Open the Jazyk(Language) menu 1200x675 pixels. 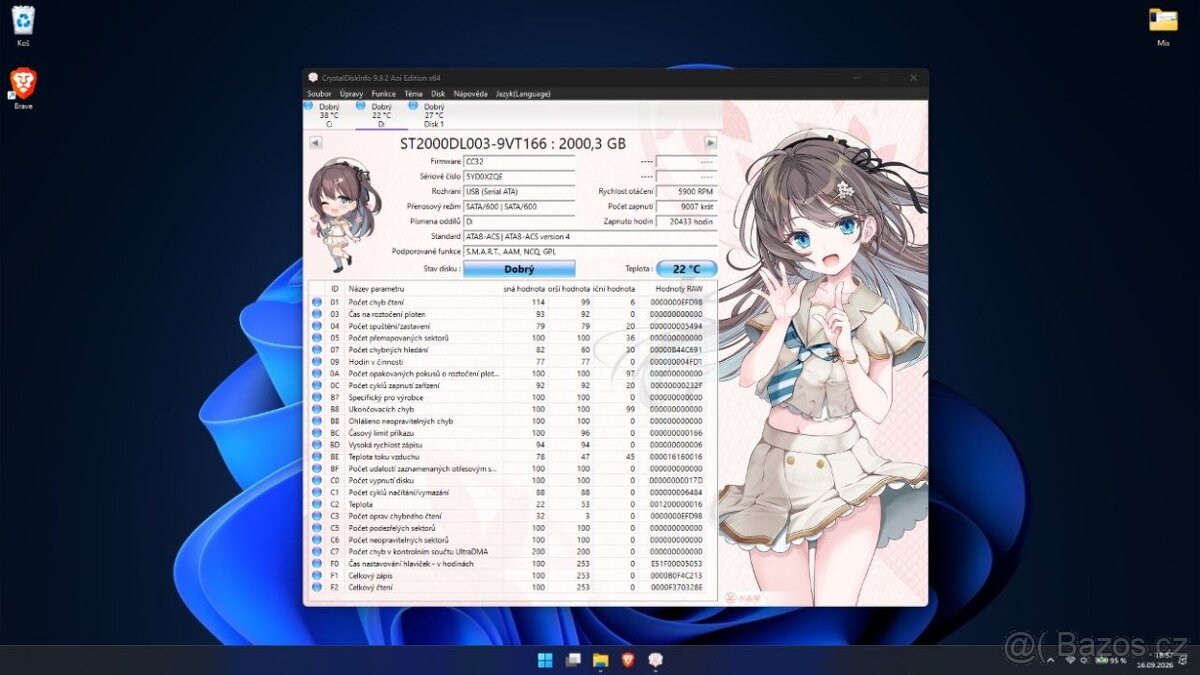click(x=522, y=93)
